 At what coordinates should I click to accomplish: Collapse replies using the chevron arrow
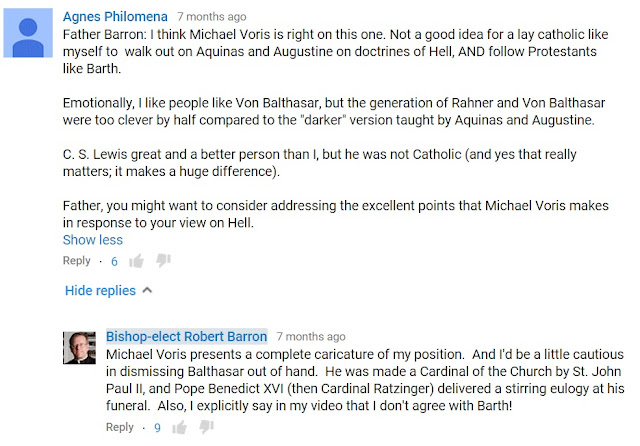click(148, 290)
